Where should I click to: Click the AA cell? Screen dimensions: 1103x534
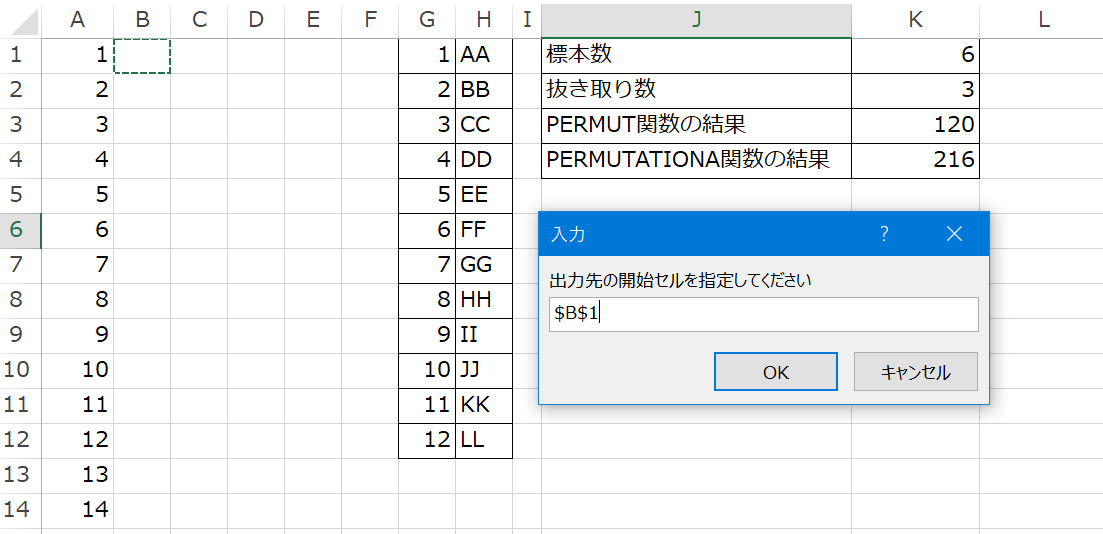[484, 56]
